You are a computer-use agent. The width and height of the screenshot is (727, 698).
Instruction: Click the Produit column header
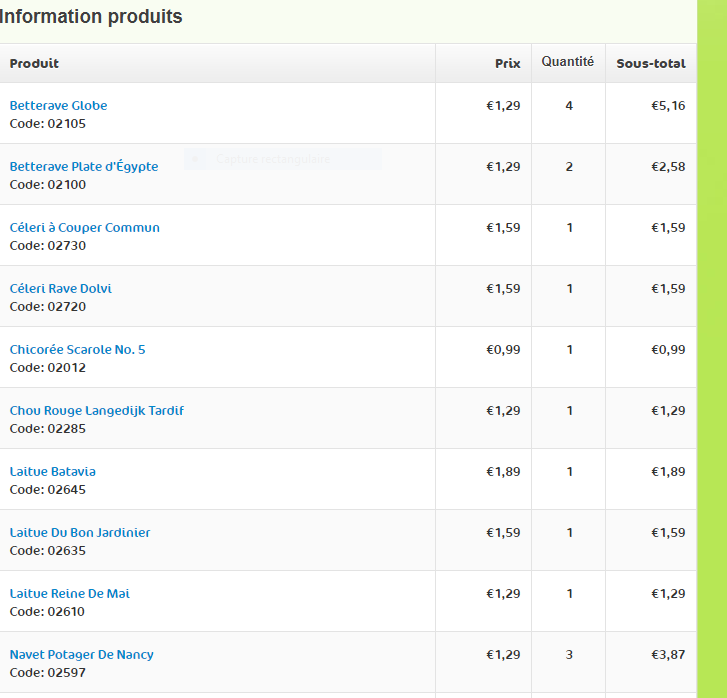pyautogui.click(x=35, y=64)
